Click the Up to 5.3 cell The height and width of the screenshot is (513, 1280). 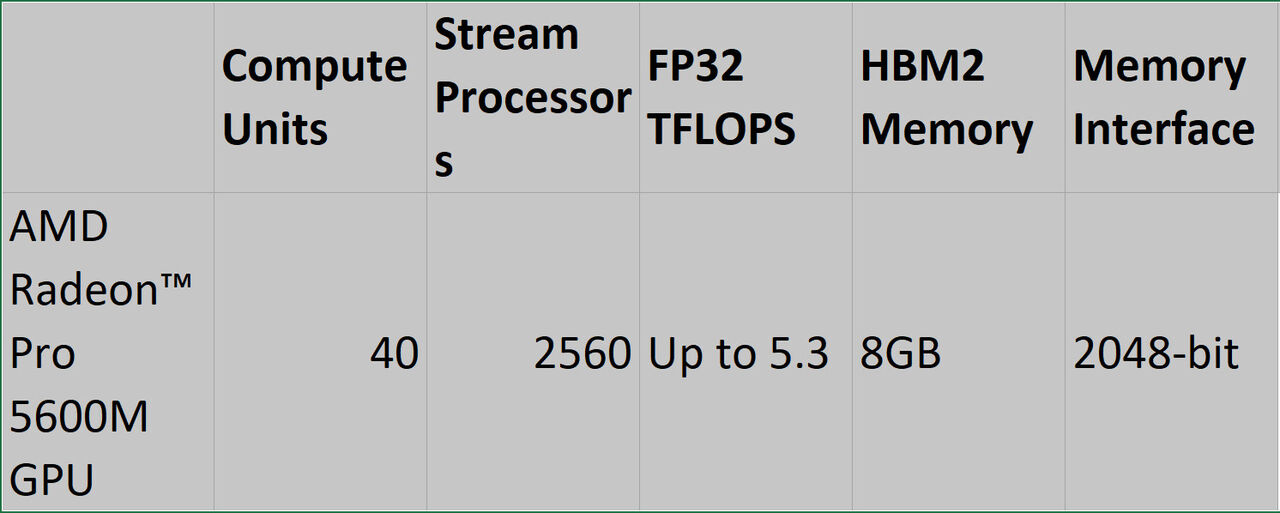tap(746, 352)
